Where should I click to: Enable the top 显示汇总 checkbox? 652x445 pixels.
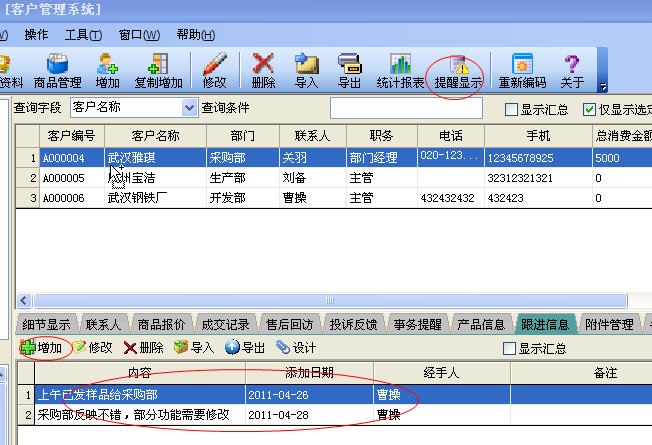(x=511, y=110)
